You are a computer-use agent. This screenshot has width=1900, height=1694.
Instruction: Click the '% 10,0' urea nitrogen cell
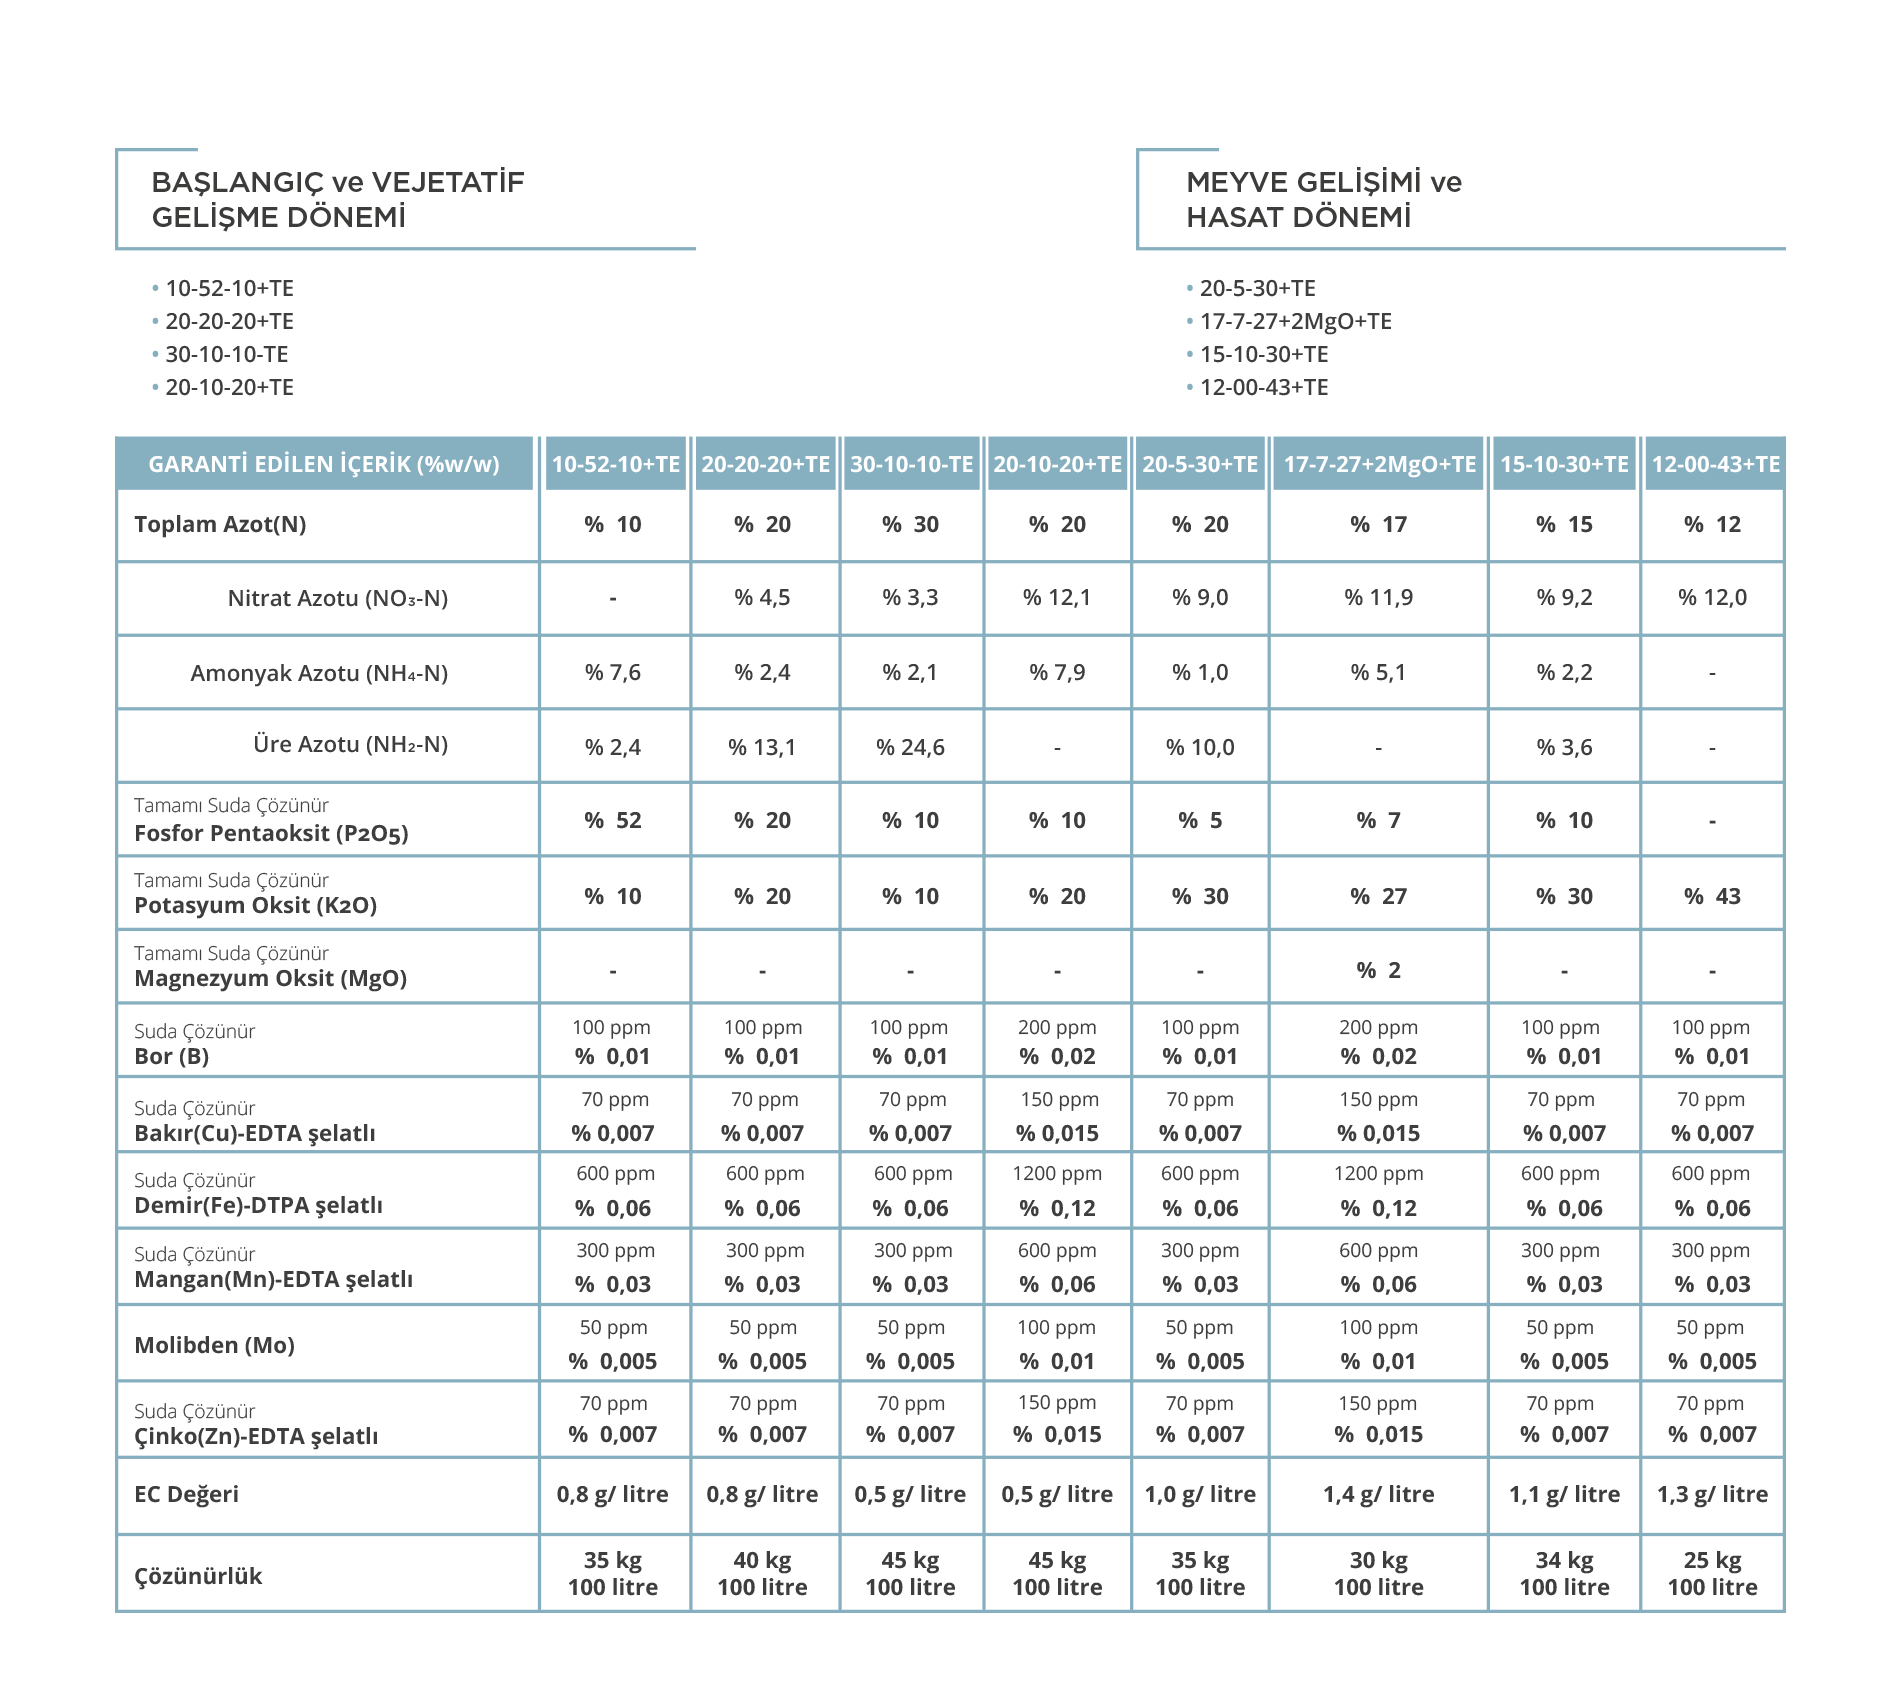(x=1200, y=747)
